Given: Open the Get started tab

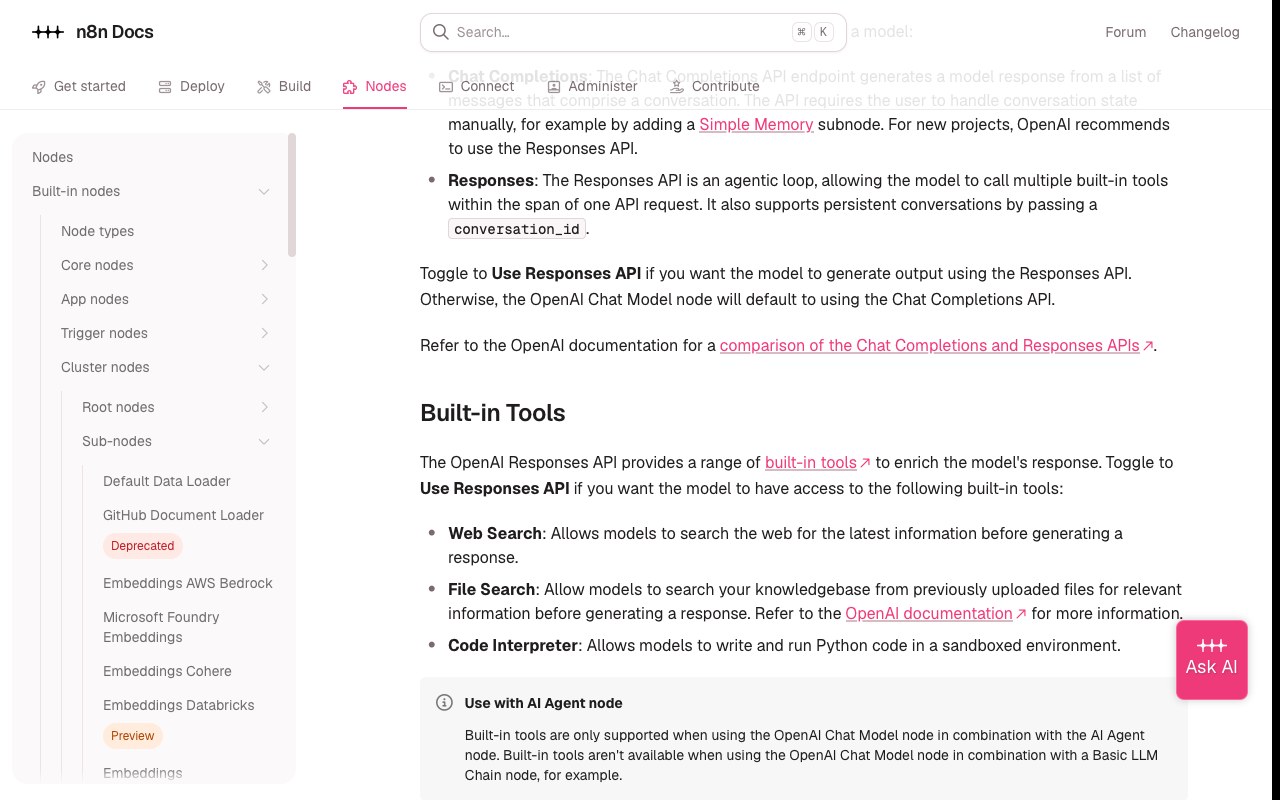Looking at the screenshot, I should pos(79,87).
